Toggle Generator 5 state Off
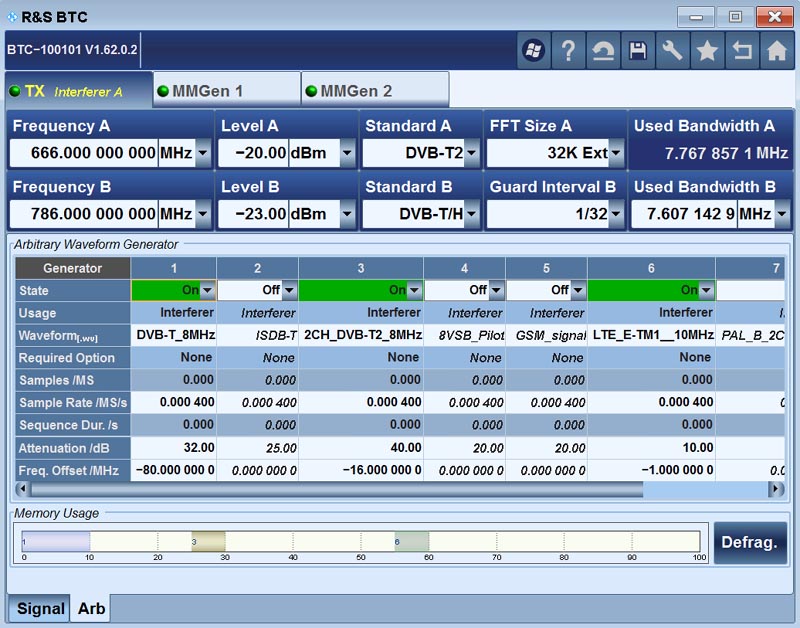 tap(547, 290)
